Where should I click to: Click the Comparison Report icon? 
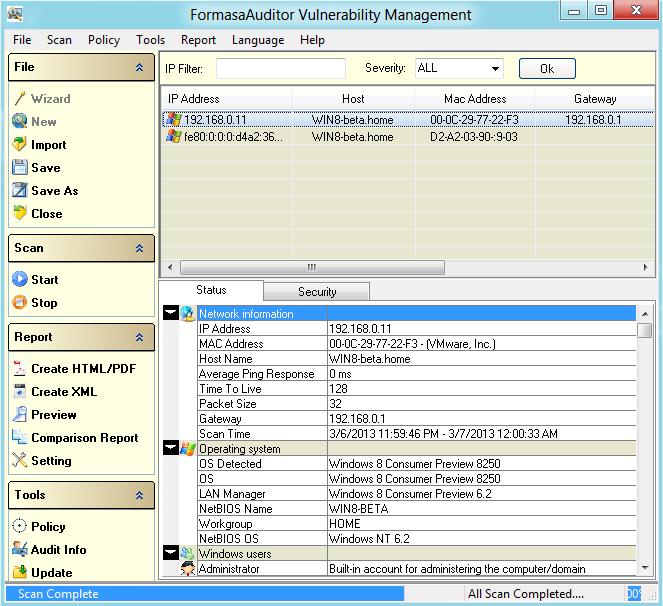19,437
